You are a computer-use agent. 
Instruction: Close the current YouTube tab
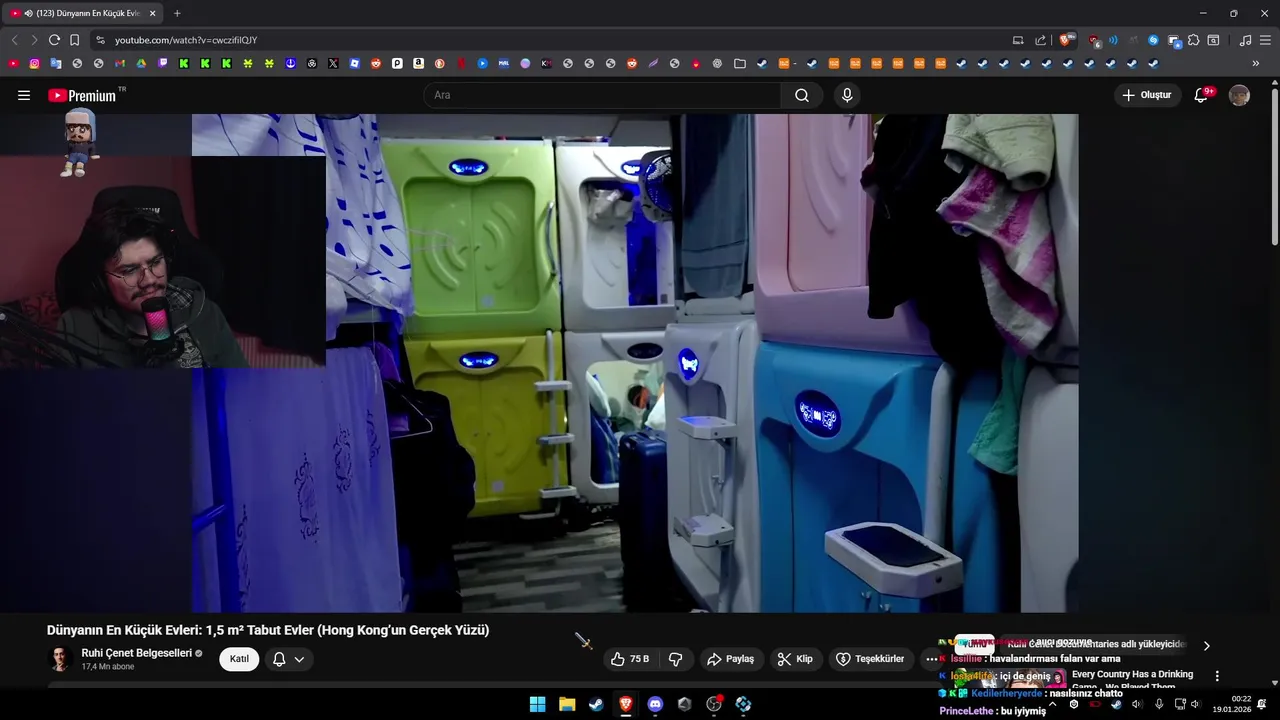[x=152, y=13]
